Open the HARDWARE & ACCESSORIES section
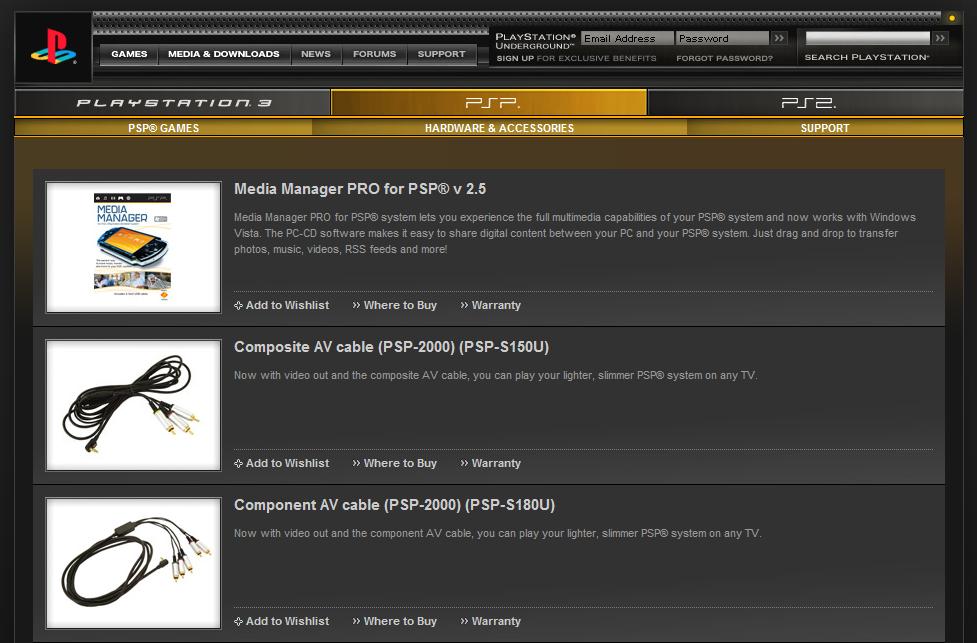The height and width of the screenshot is (643, 977). 499,128
